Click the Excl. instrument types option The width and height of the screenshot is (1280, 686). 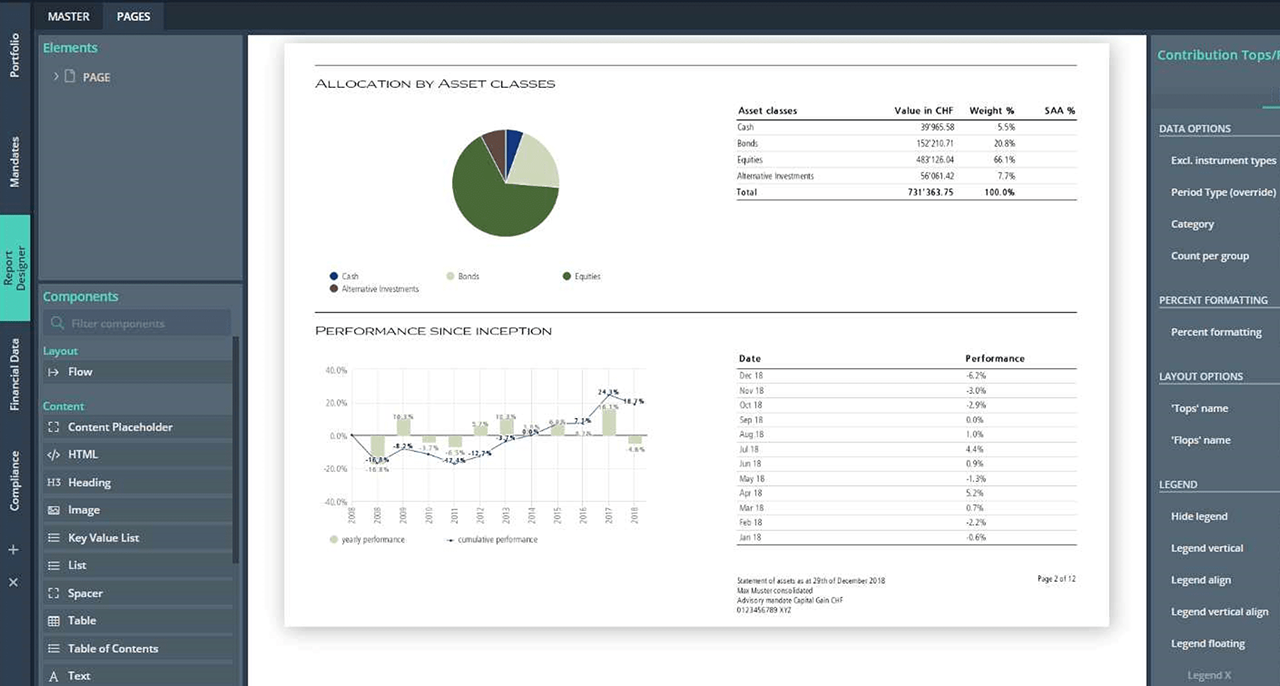1223,161
